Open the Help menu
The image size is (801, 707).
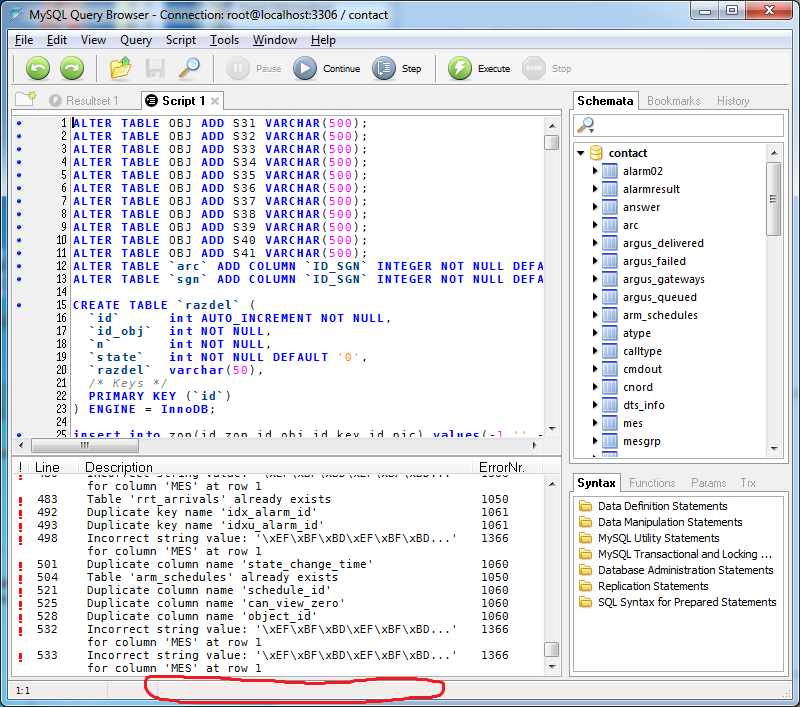[x=323, y=40]
